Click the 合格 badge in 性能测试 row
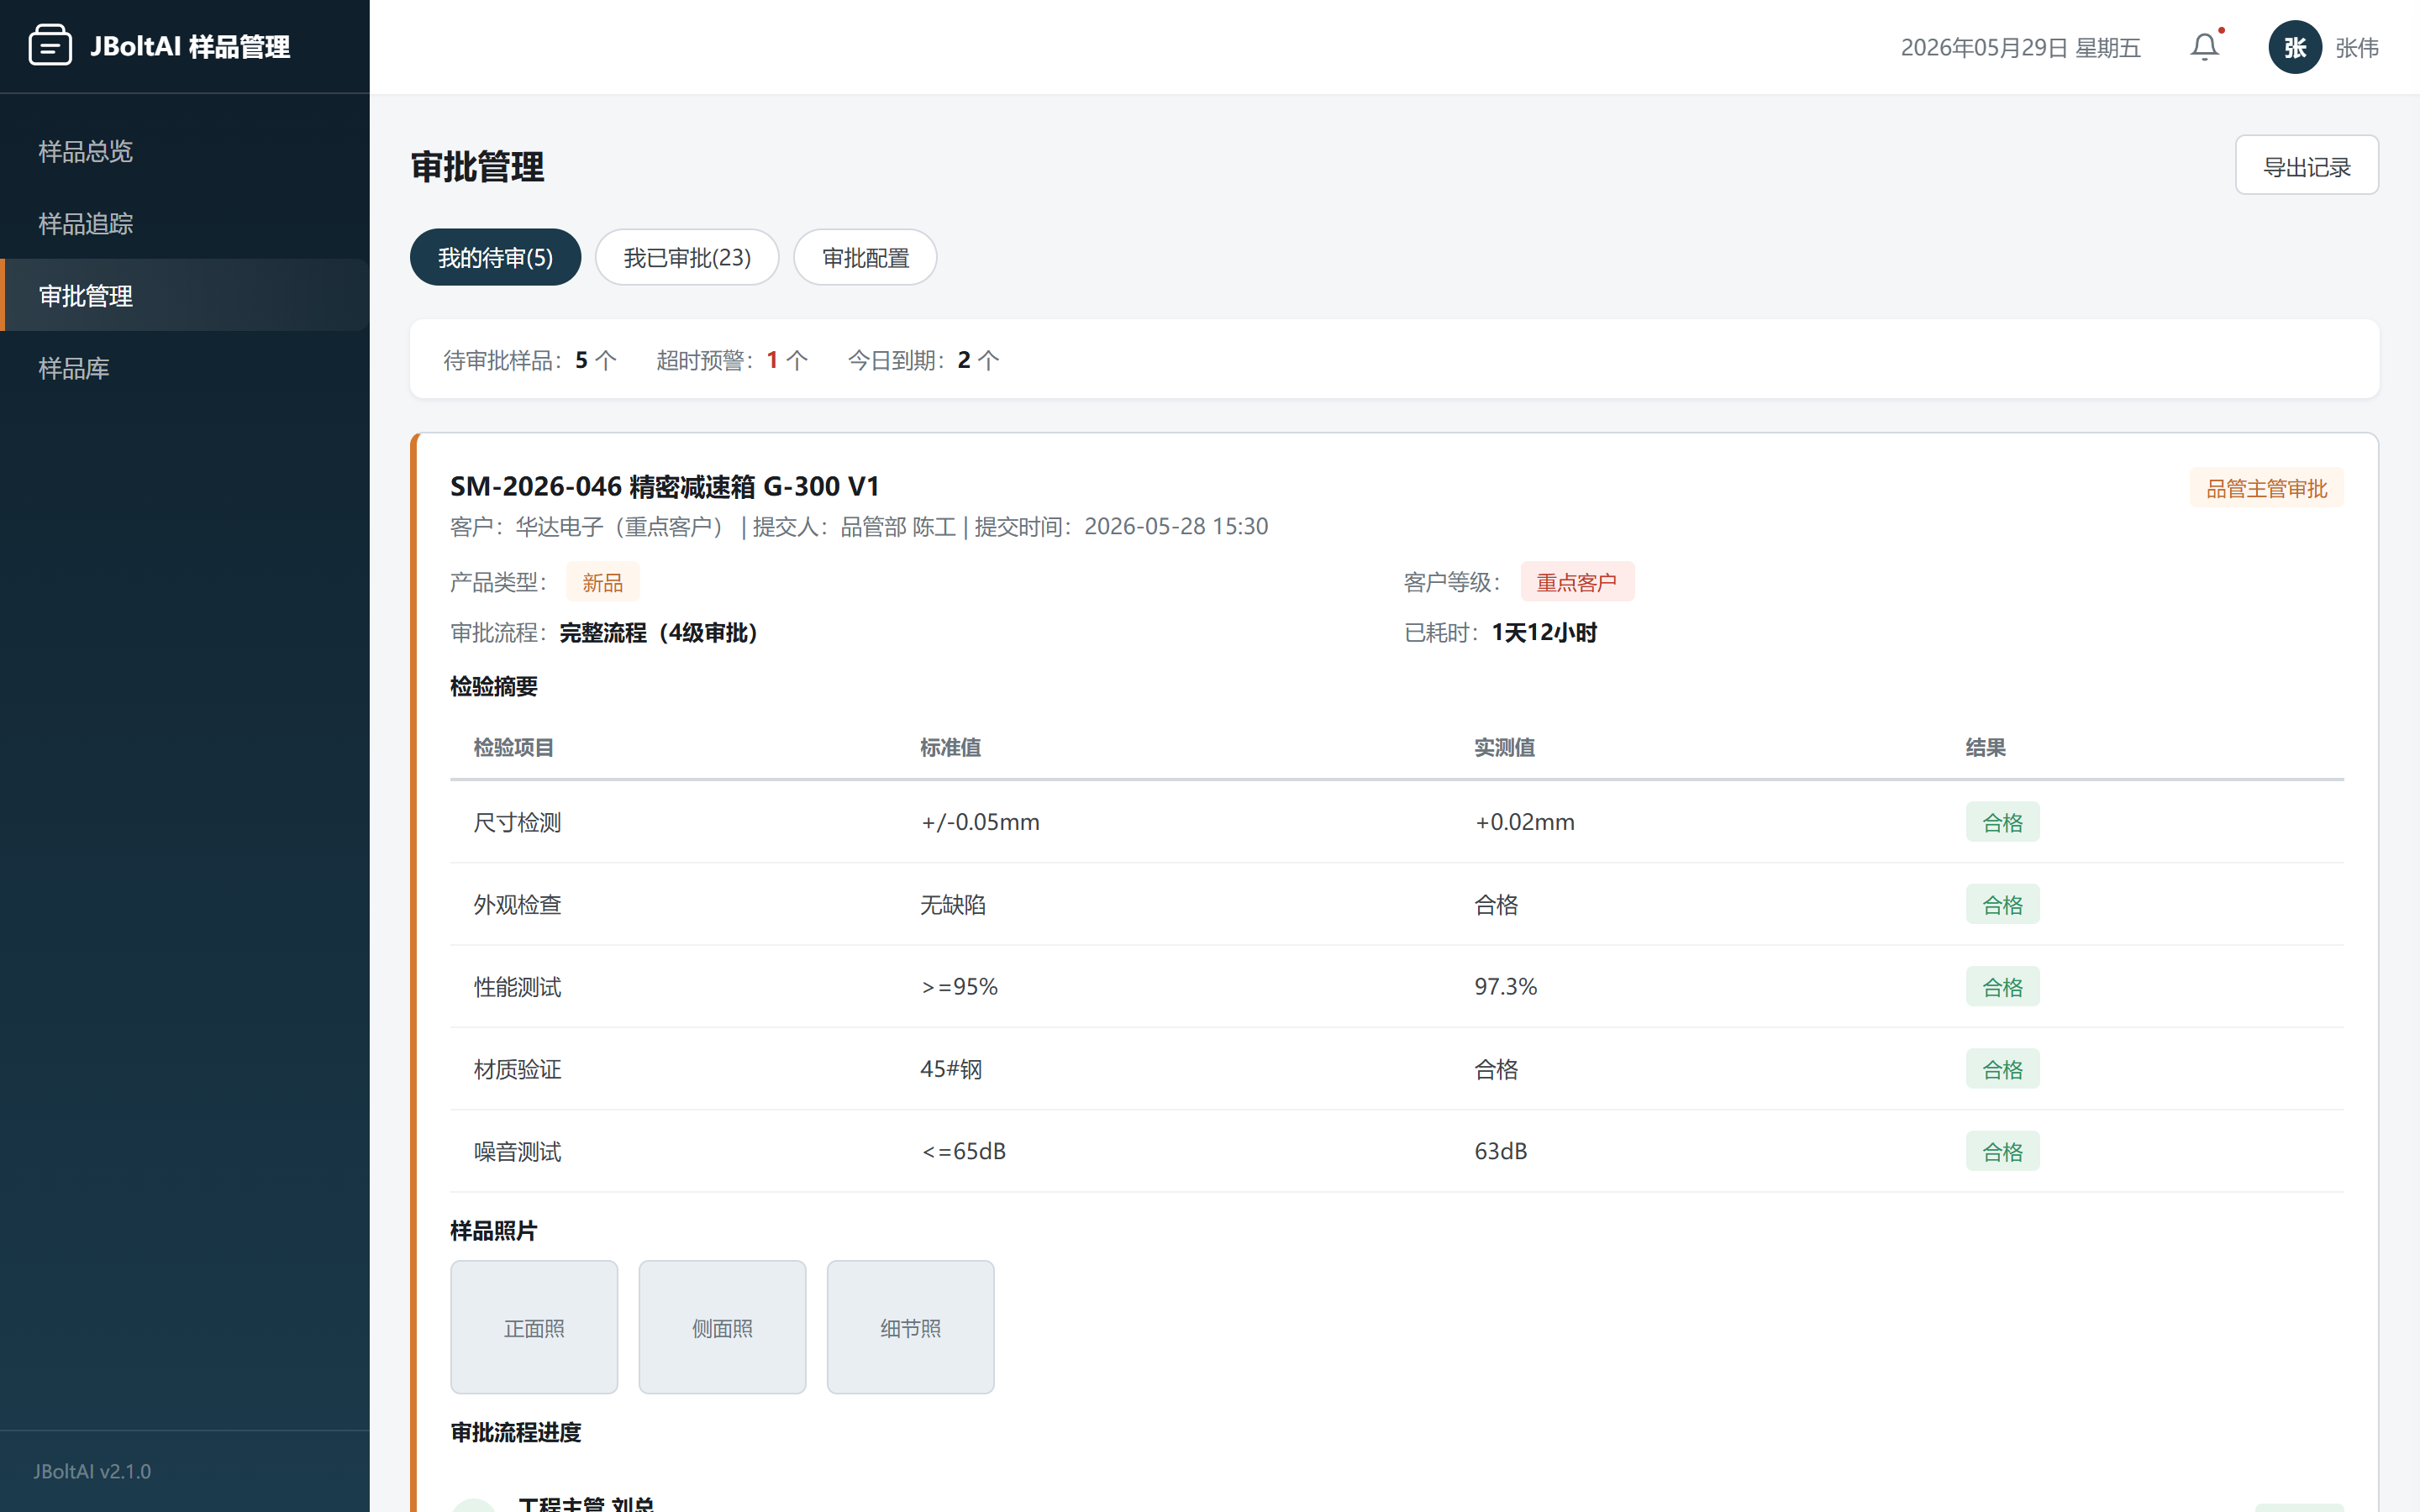This screenshot has width=2420, height=1512. (x=2002, y=987)
